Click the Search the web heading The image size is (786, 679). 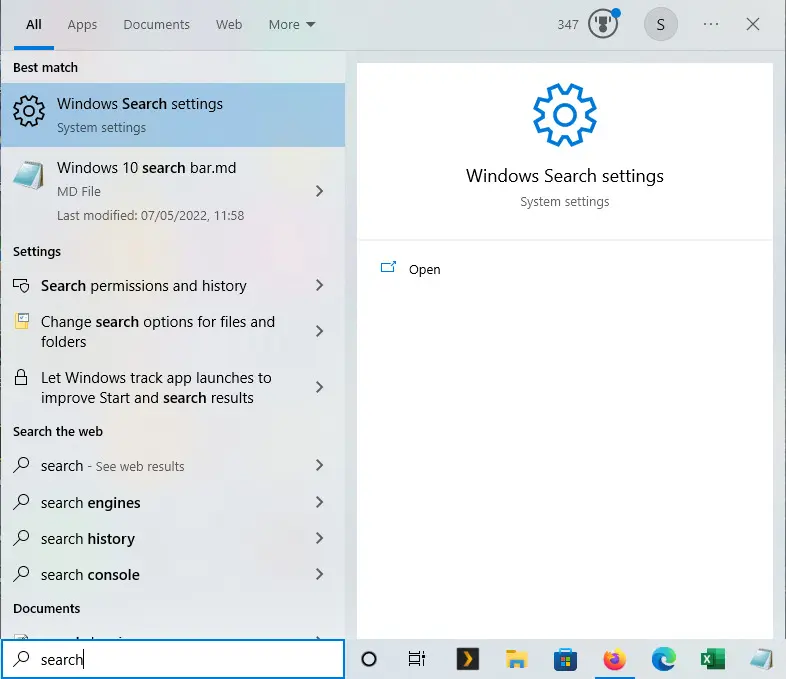coord(58,431)
